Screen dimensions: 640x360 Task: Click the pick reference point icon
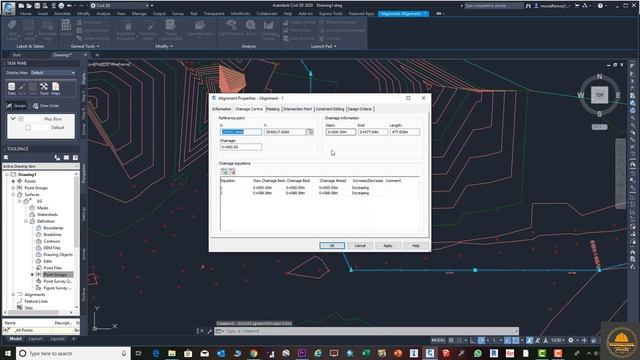click(310, 132)
